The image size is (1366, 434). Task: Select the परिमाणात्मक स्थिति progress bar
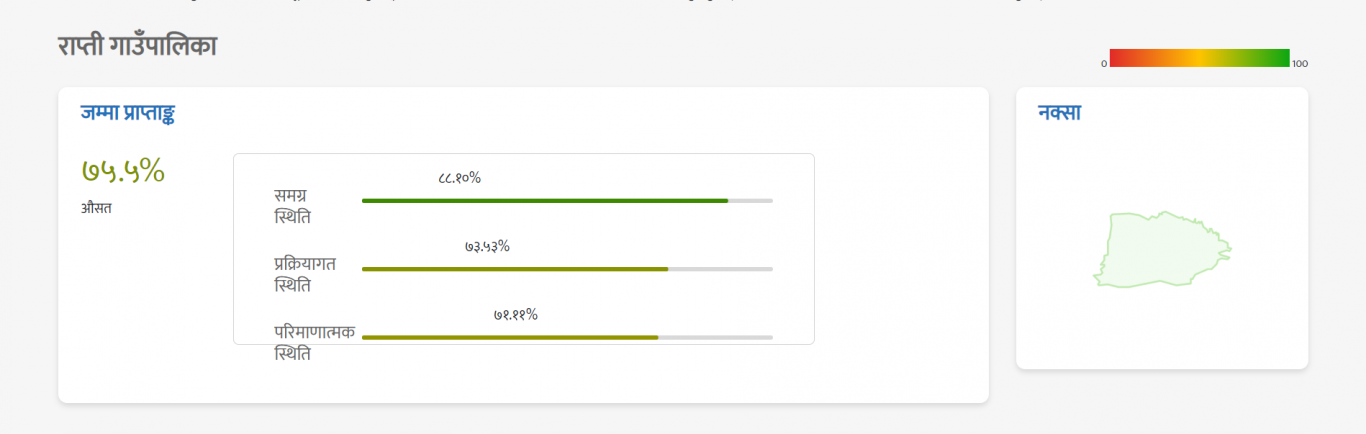567,337
